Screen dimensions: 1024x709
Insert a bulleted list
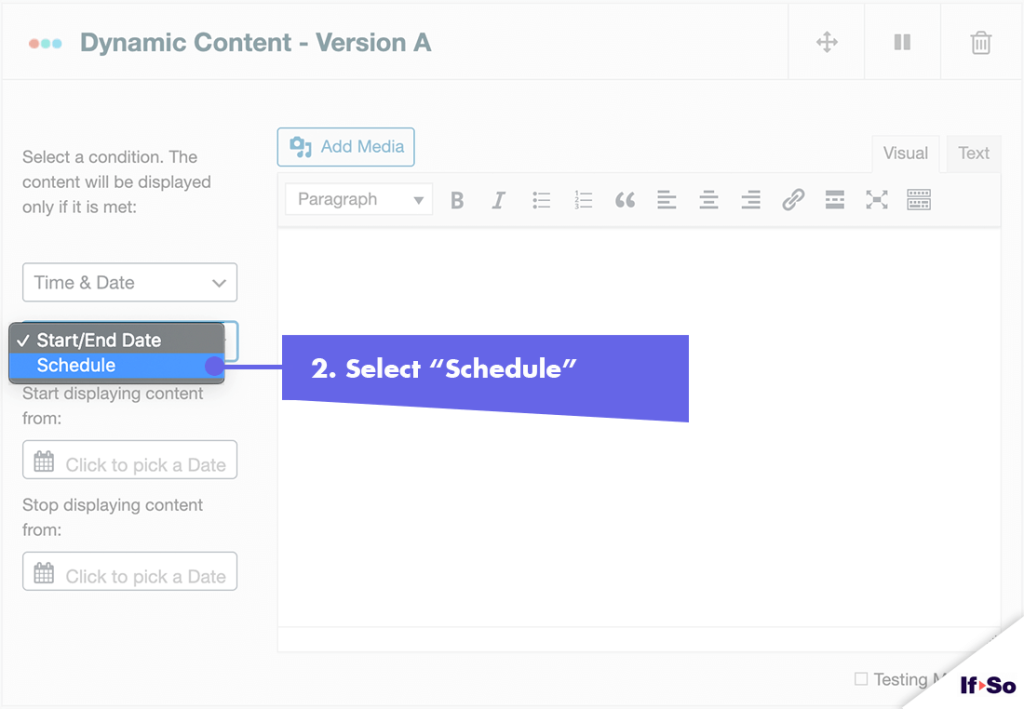point(541,200)
